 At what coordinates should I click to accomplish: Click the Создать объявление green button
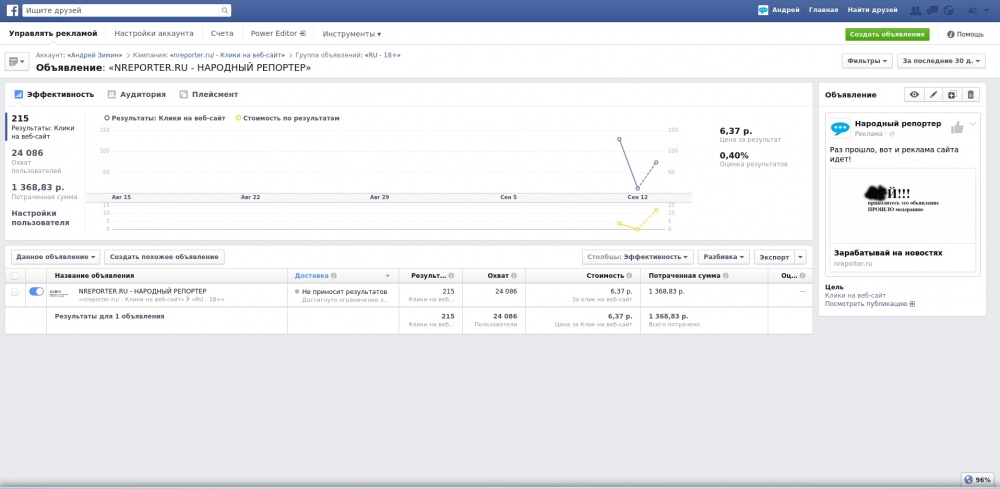[887, 34]
